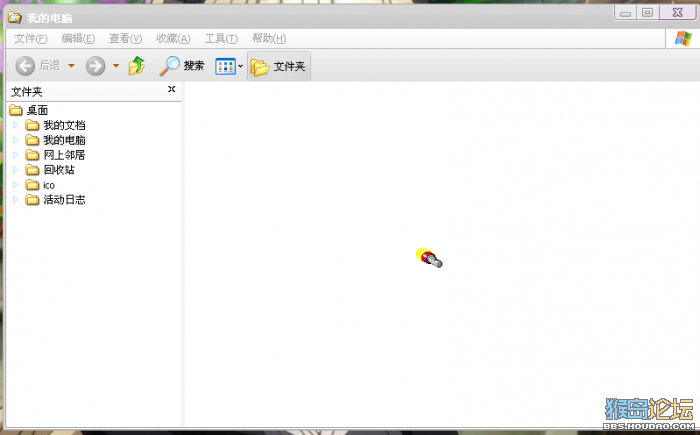Screen dimensions: 700x435
Task: Select the ico folder in tree
Action: point(49,185)
